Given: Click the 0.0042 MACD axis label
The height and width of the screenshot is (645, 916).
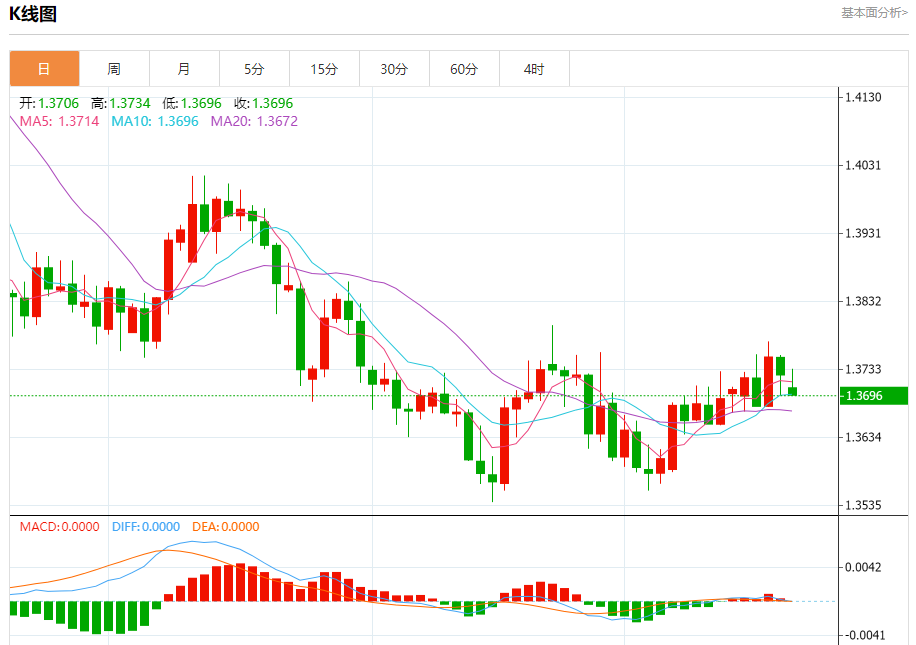Looking at the screenshot, I should (863, 567).
